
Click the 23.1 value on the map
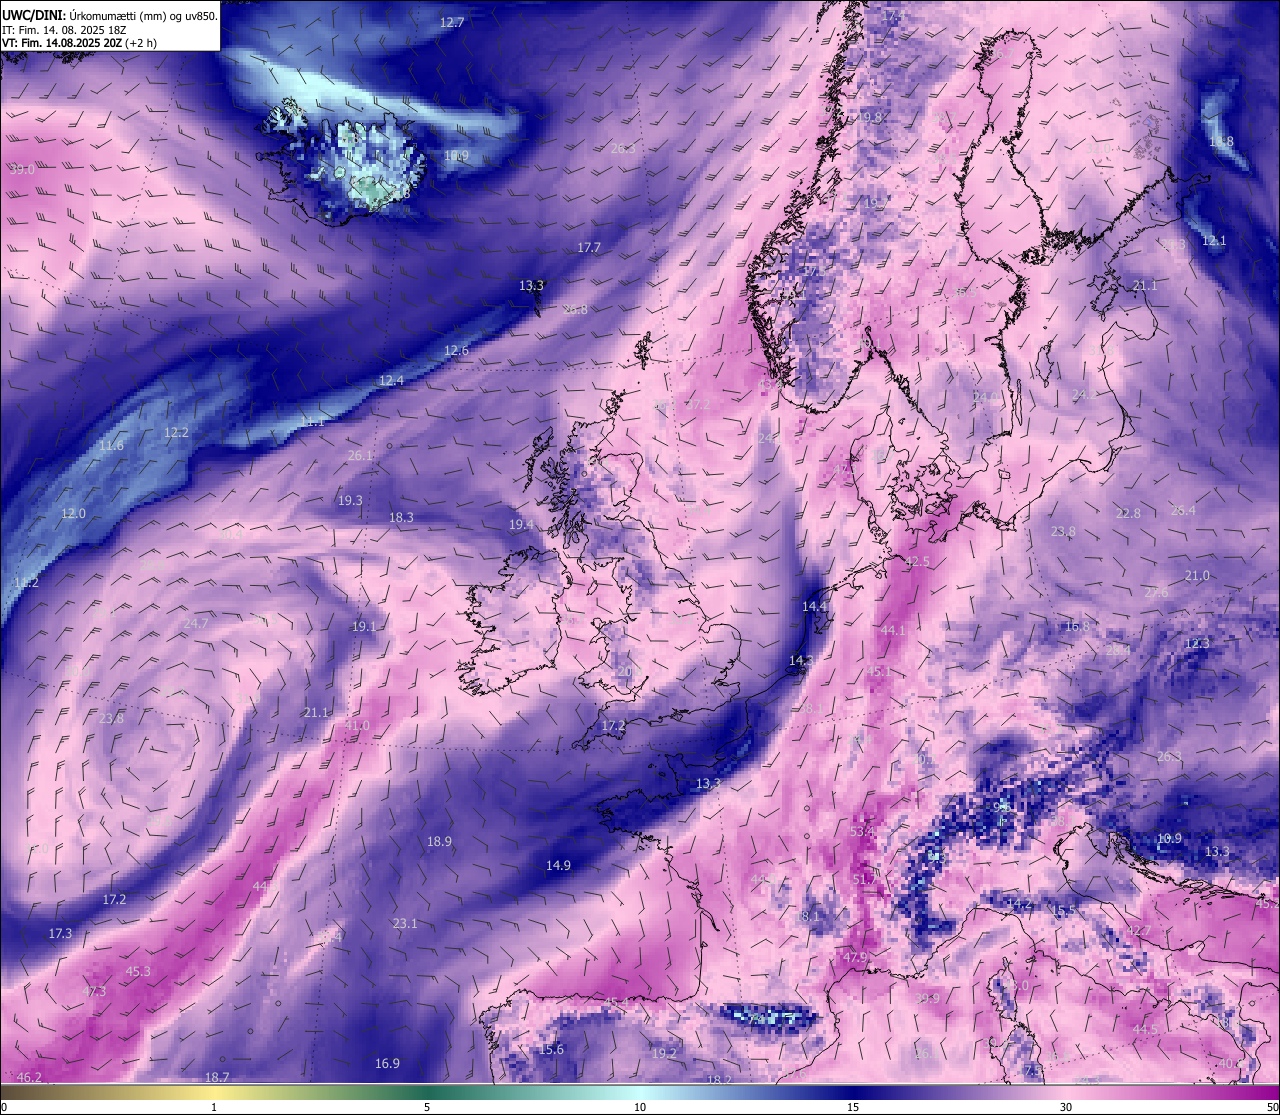405,923
